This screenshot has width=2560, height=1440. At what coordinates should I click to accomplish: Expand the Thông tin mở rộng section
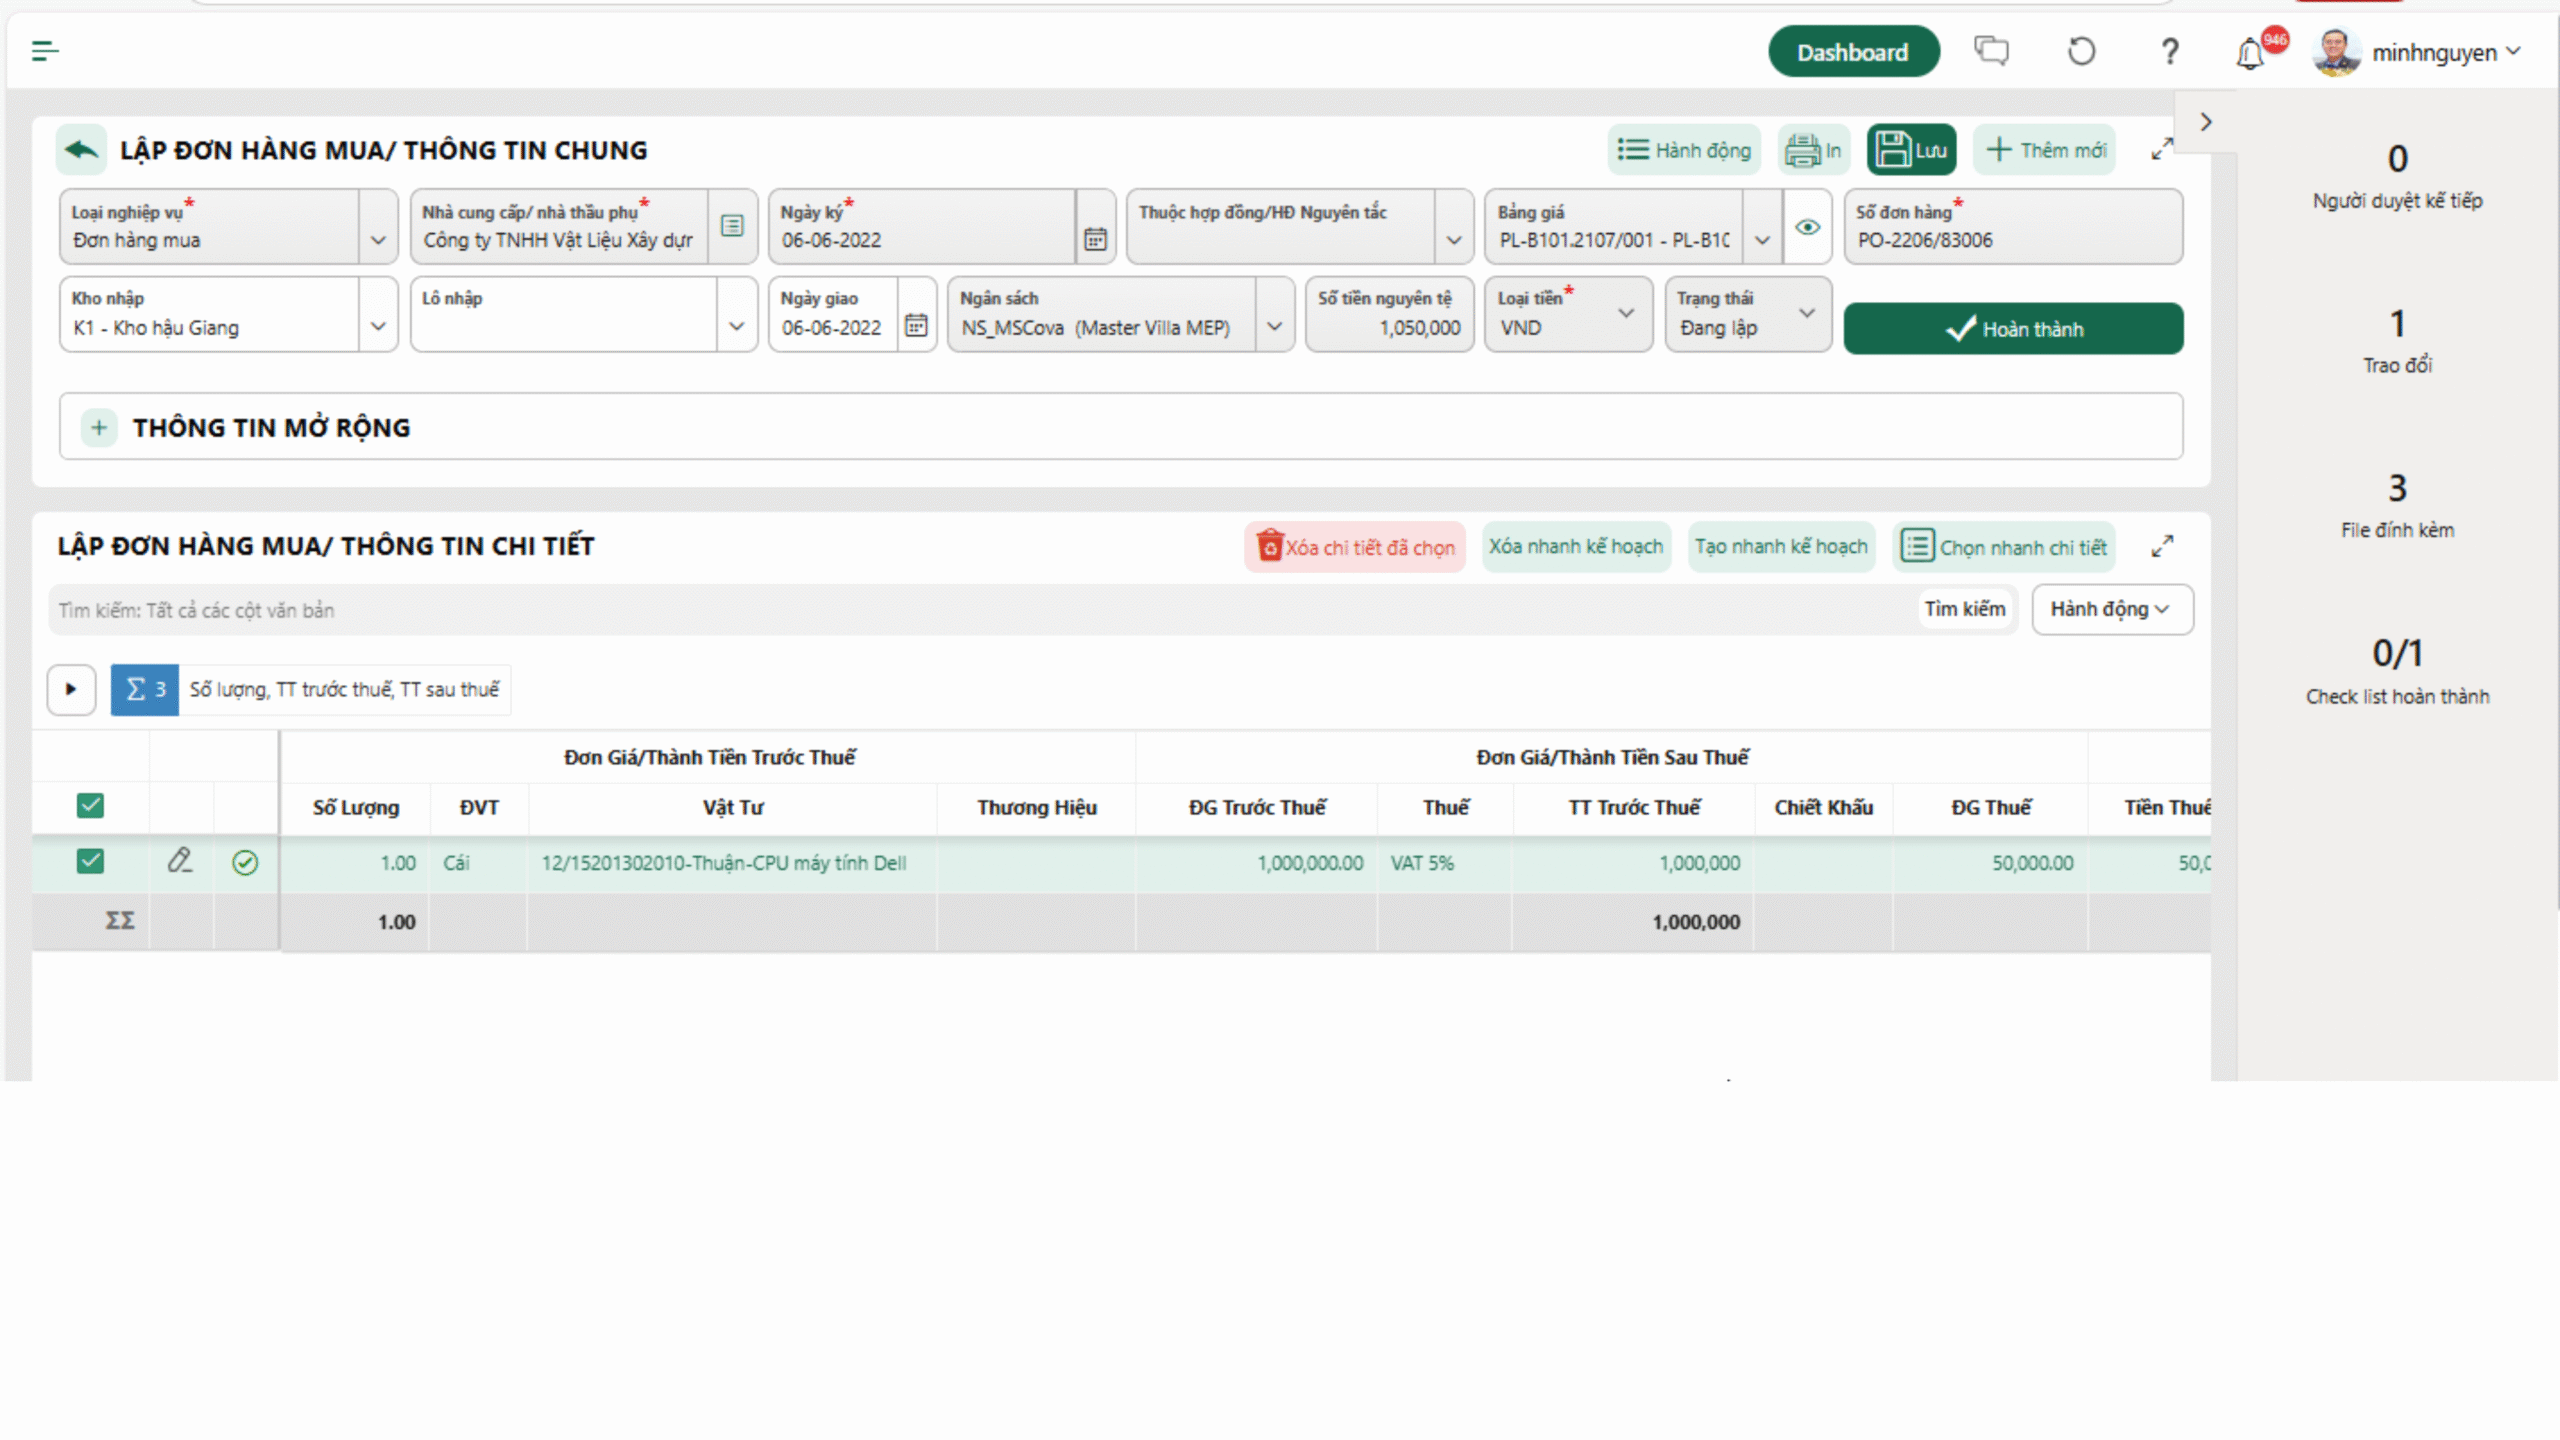click(x=99, y=428)
